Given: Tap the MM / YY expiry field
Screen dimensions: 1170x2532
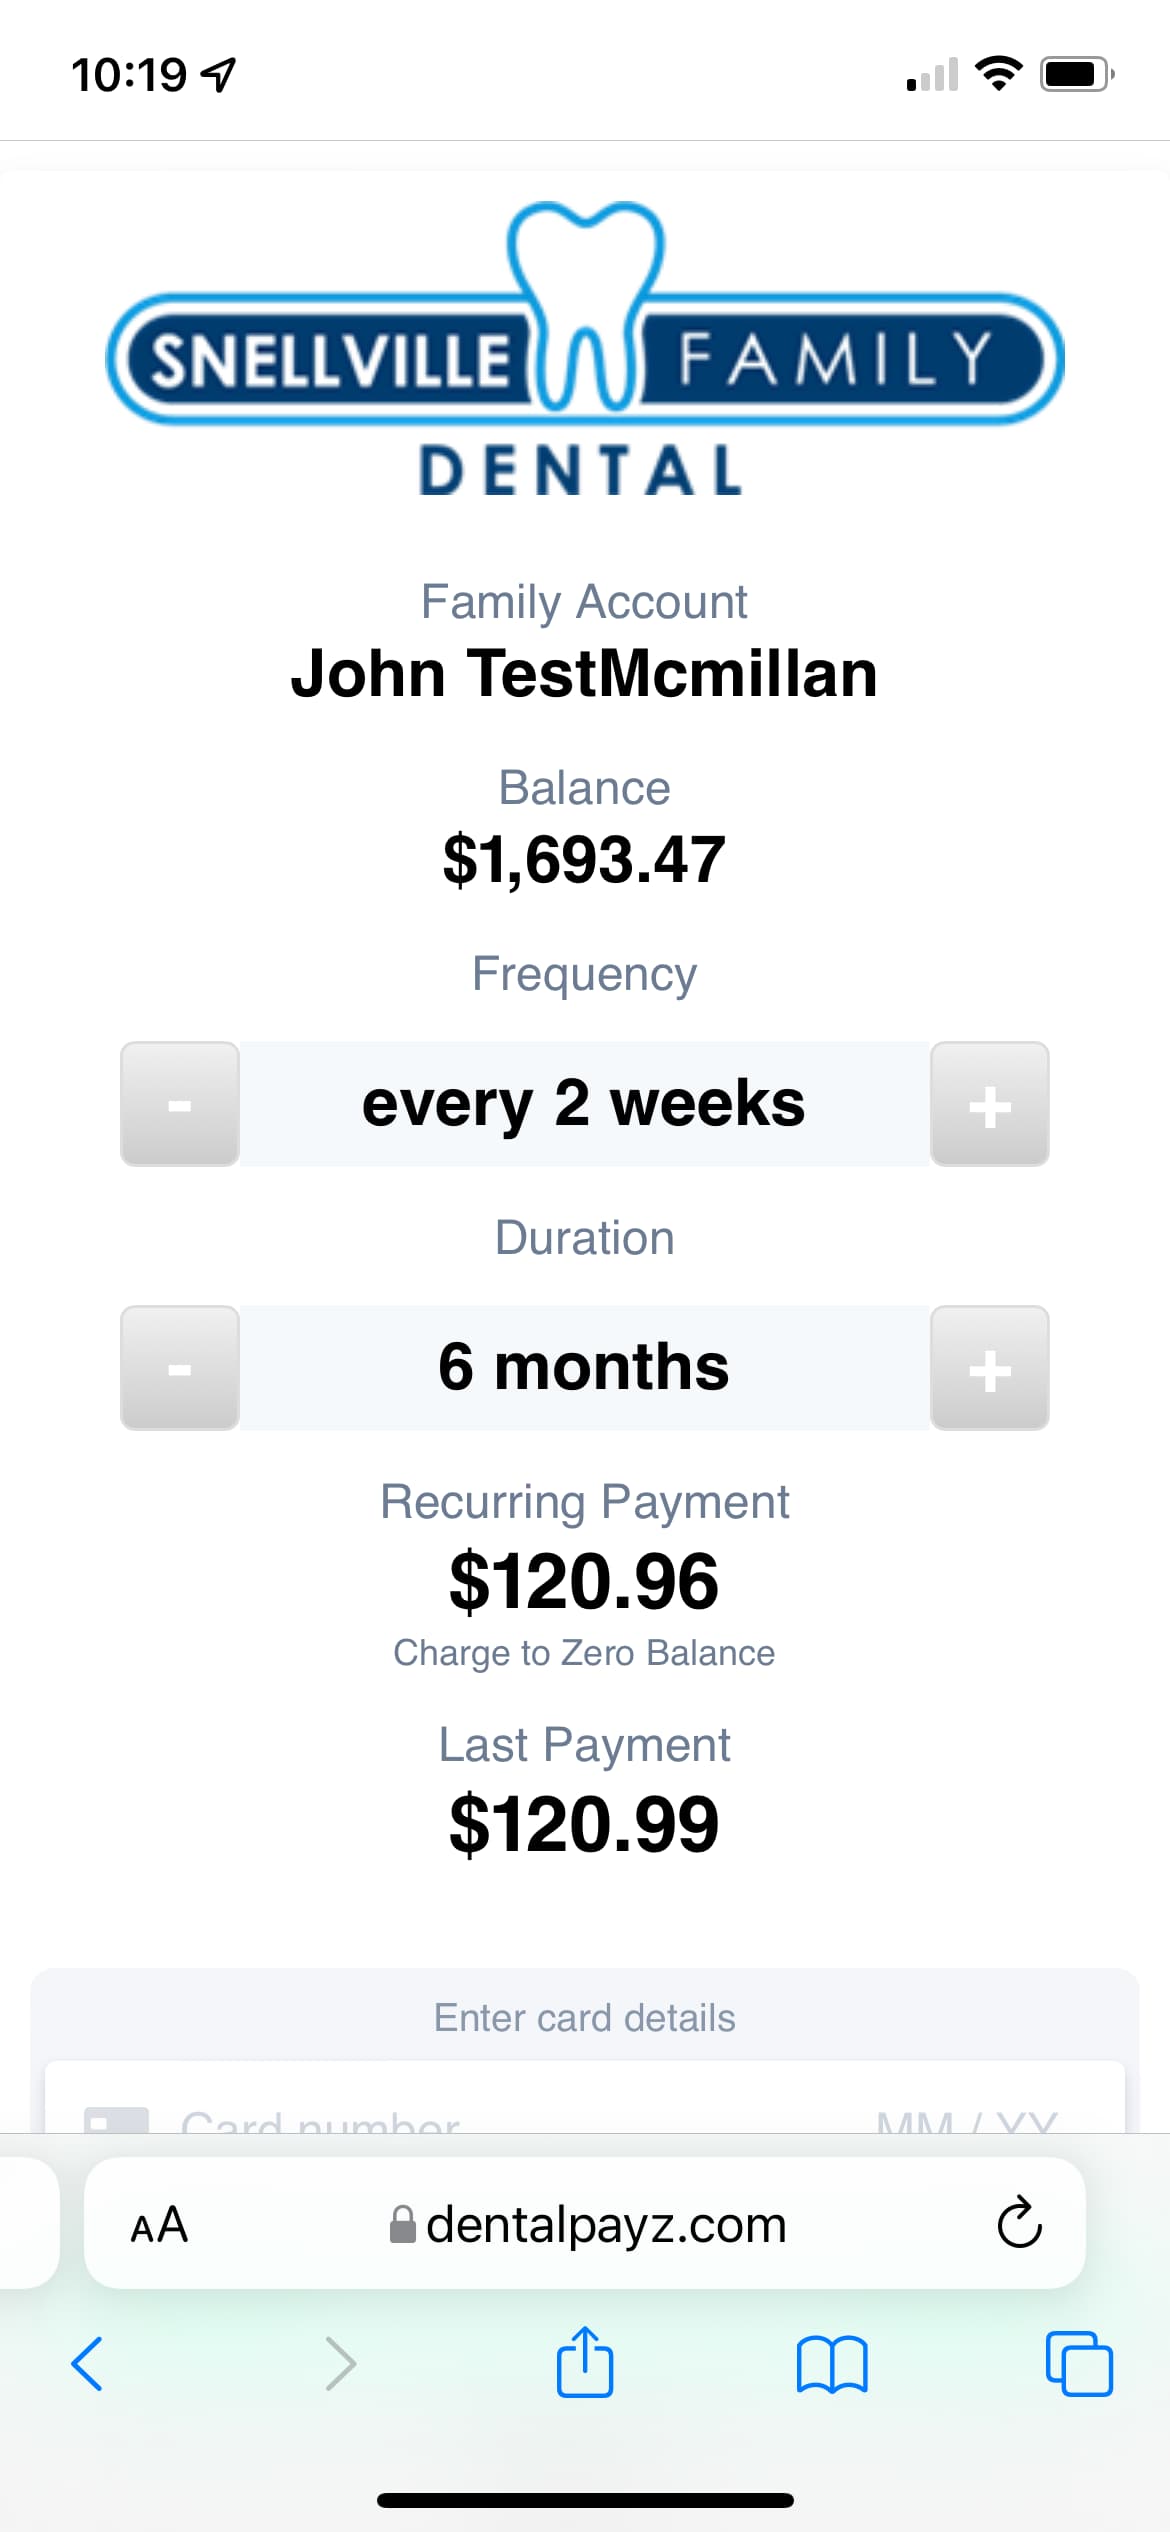Looking at the screenshot, I should (x=966, y=2122).
